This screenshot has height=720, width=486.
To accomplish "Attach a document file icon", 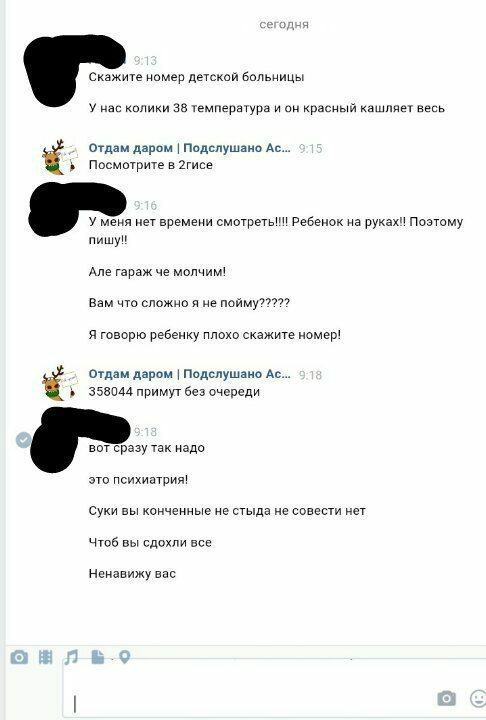I will tap(97, 657).
